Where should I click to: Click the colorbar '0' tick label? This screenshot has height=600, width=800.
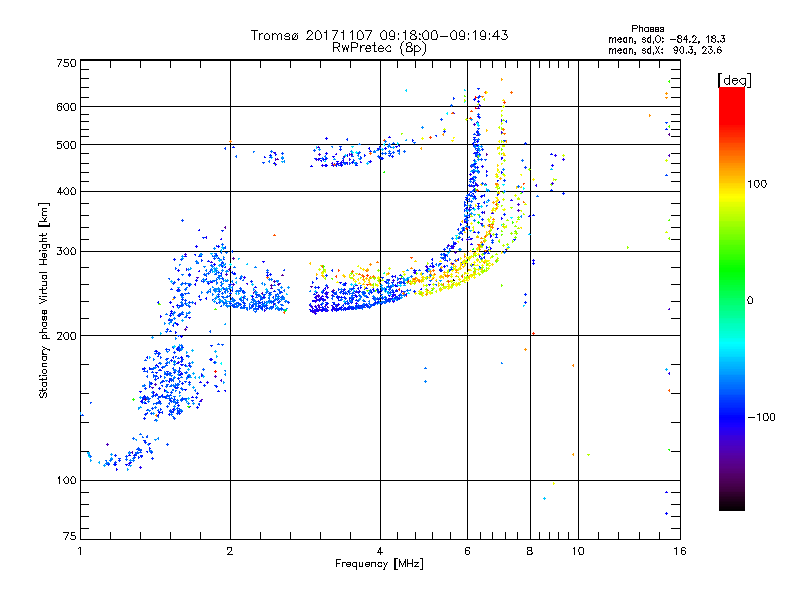(x=750, y=301)
